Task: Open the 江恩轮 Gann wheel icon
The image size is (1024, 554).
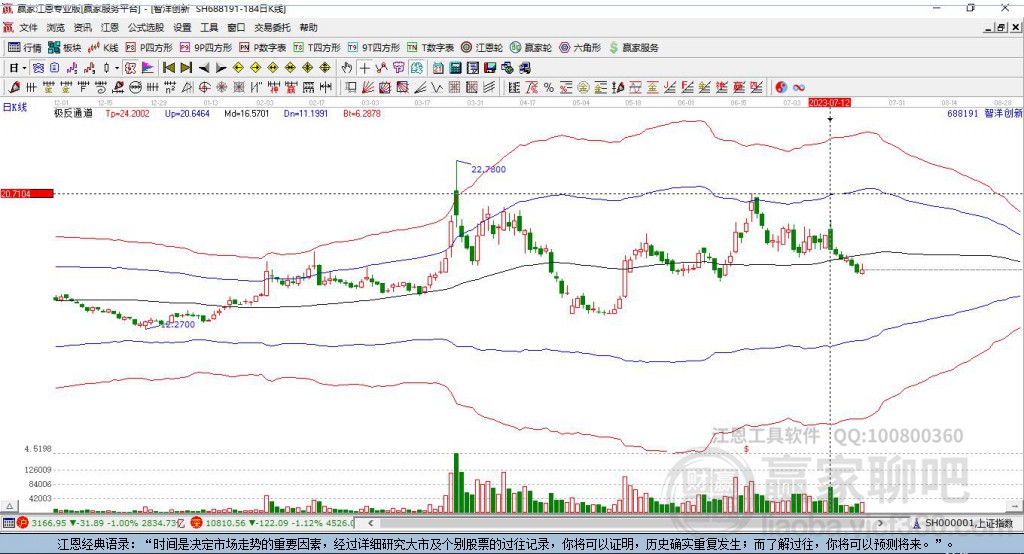Action: (482, 47)
